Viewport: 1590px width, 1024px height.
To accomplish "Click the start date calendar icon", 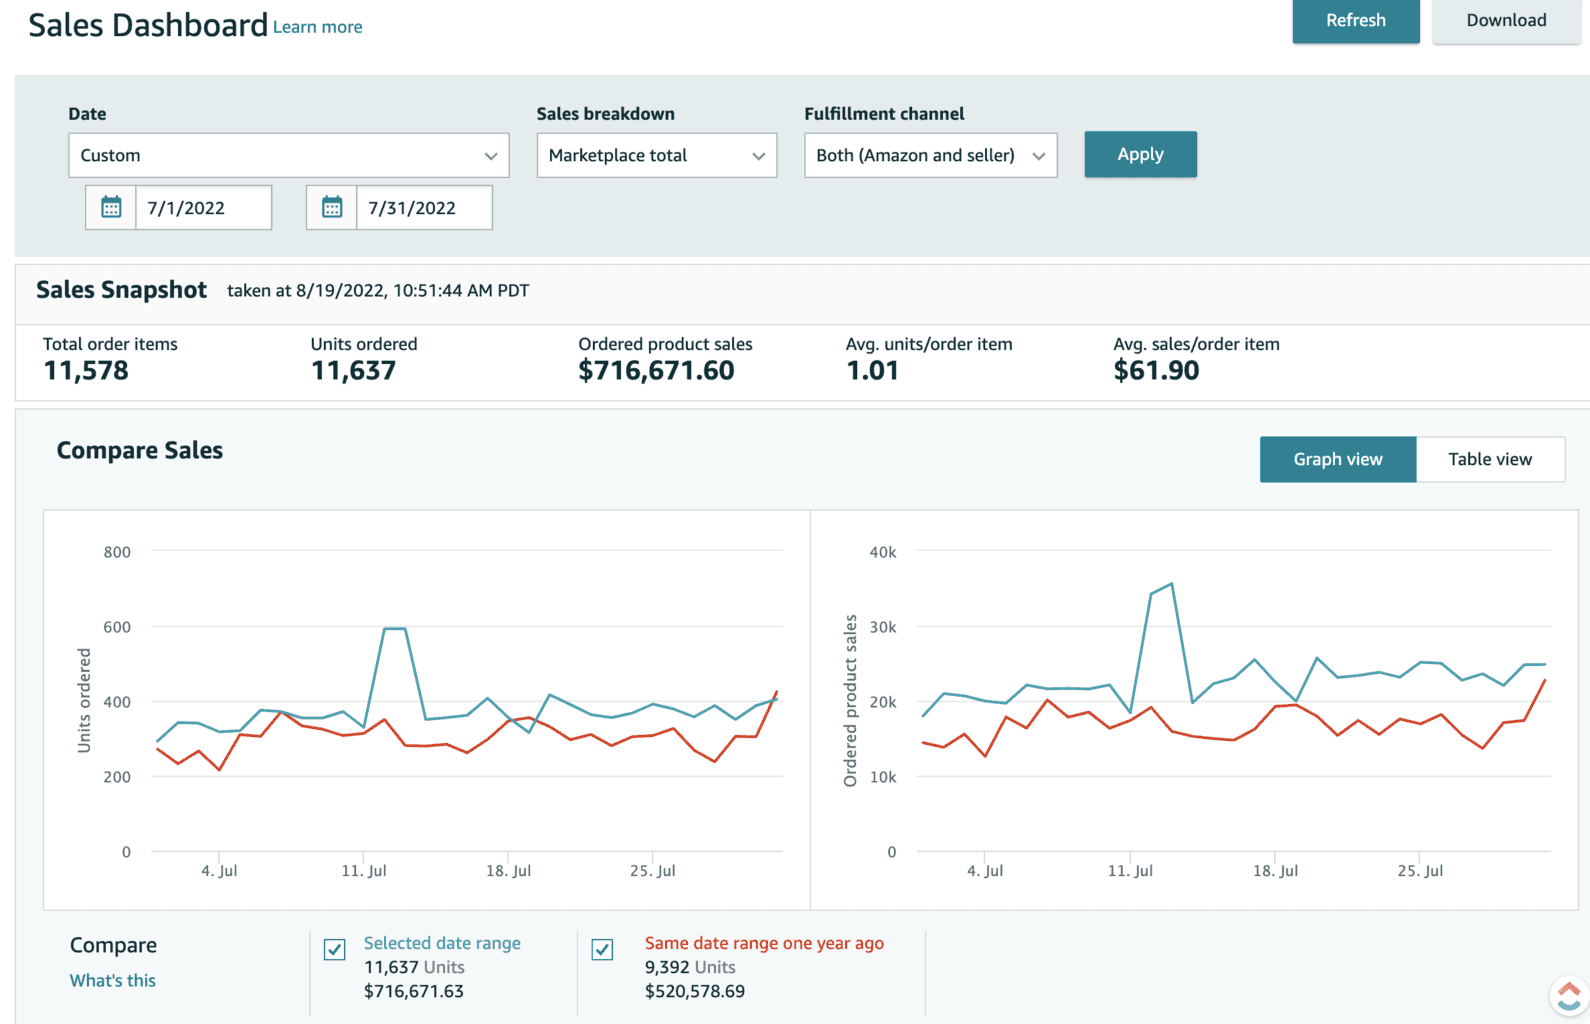I will tap(111, 208).
